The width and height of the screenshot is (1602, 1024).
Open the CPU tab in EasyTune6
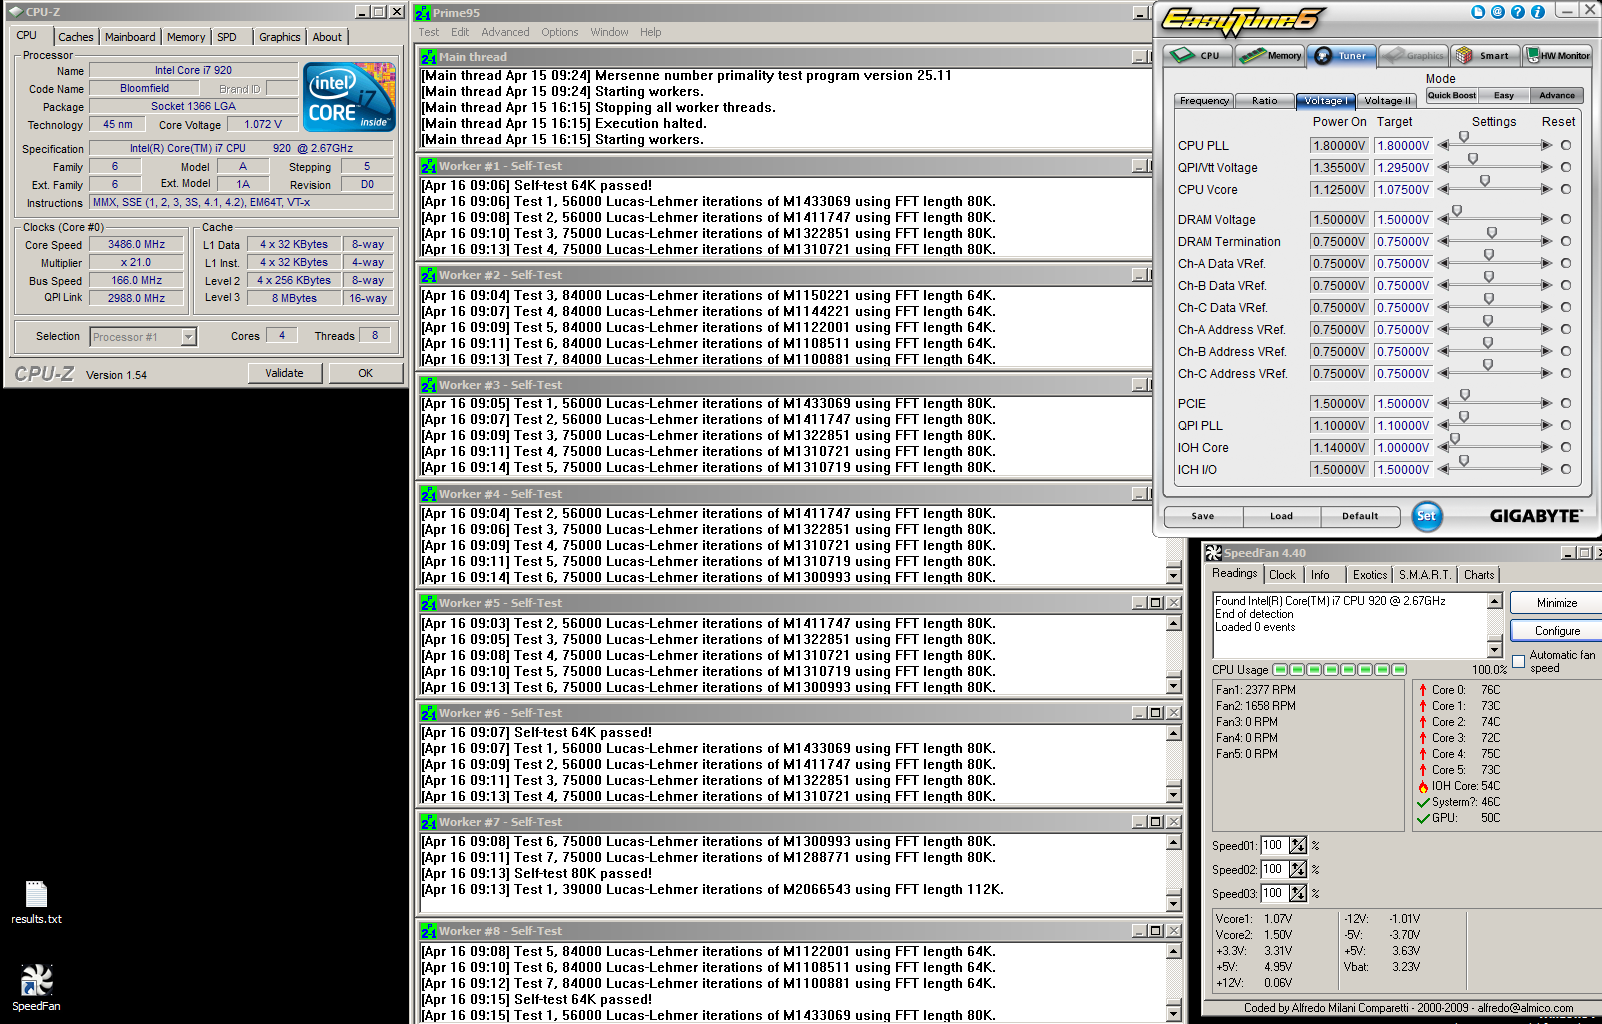(1198, 55)
